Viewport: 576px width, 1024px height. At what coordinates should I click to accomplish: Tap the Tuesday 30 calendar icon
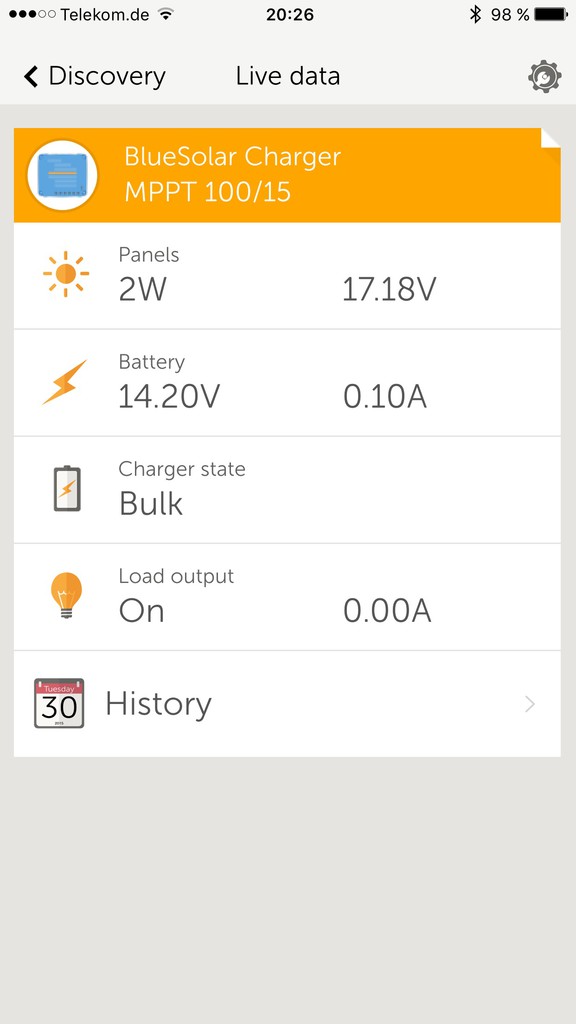tap(59, 703)
